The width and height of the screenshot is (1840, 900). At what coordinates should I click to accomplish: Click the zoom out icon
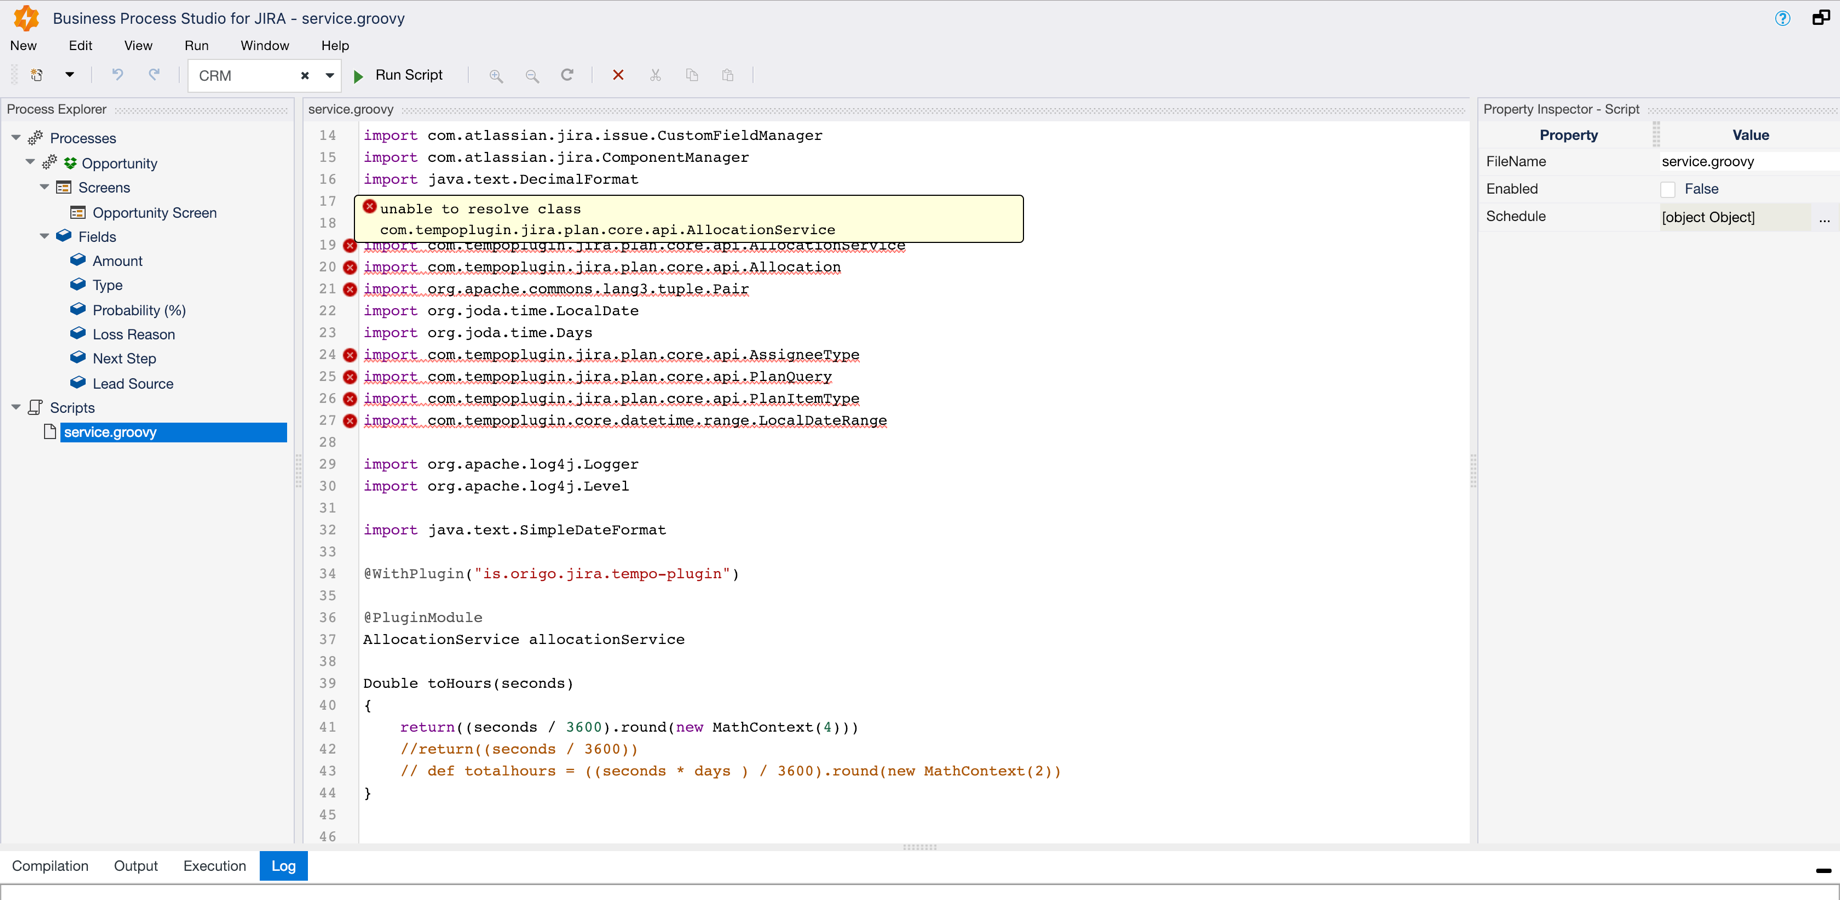pyautogui.click(x=532, y=76)
